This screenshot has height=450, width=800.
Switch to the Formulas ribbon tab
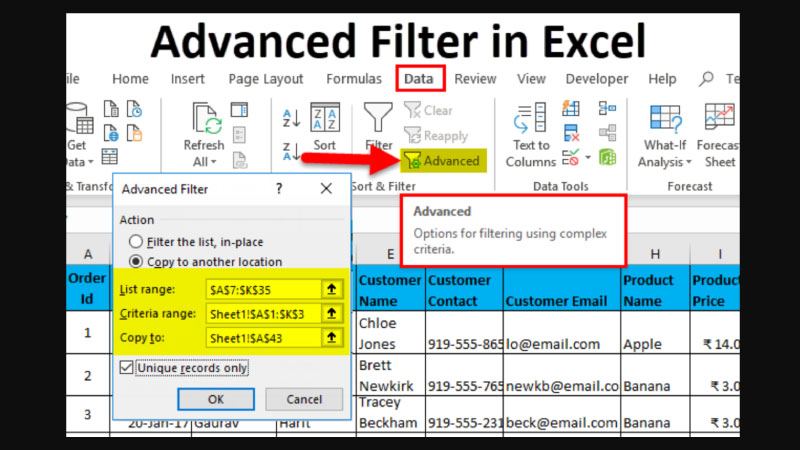354,79
